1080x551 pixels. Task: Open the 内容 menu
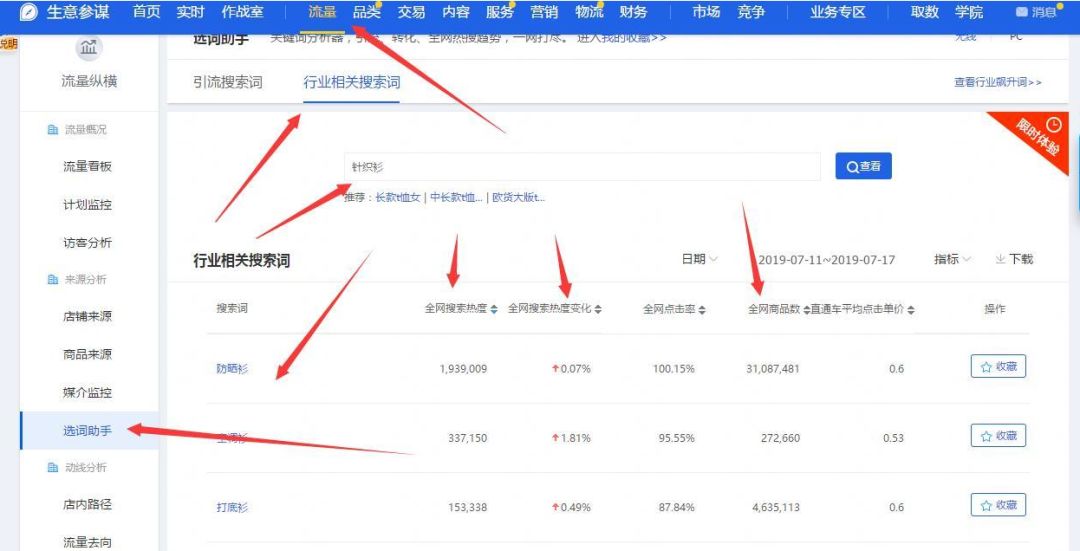coord(455,12)
